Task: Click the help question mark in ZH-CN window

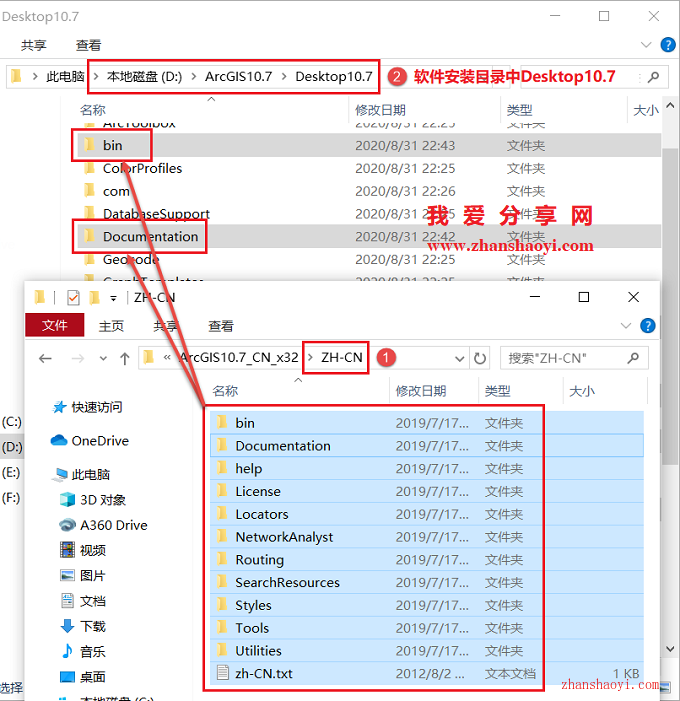Action: 648,325
